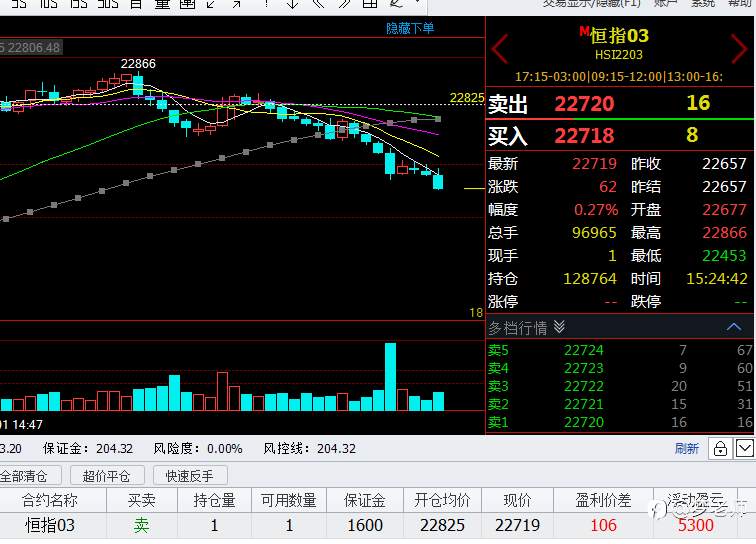
Task: Open the 帮助 menu
Action: pyautogui.click(x=739, y=3)
